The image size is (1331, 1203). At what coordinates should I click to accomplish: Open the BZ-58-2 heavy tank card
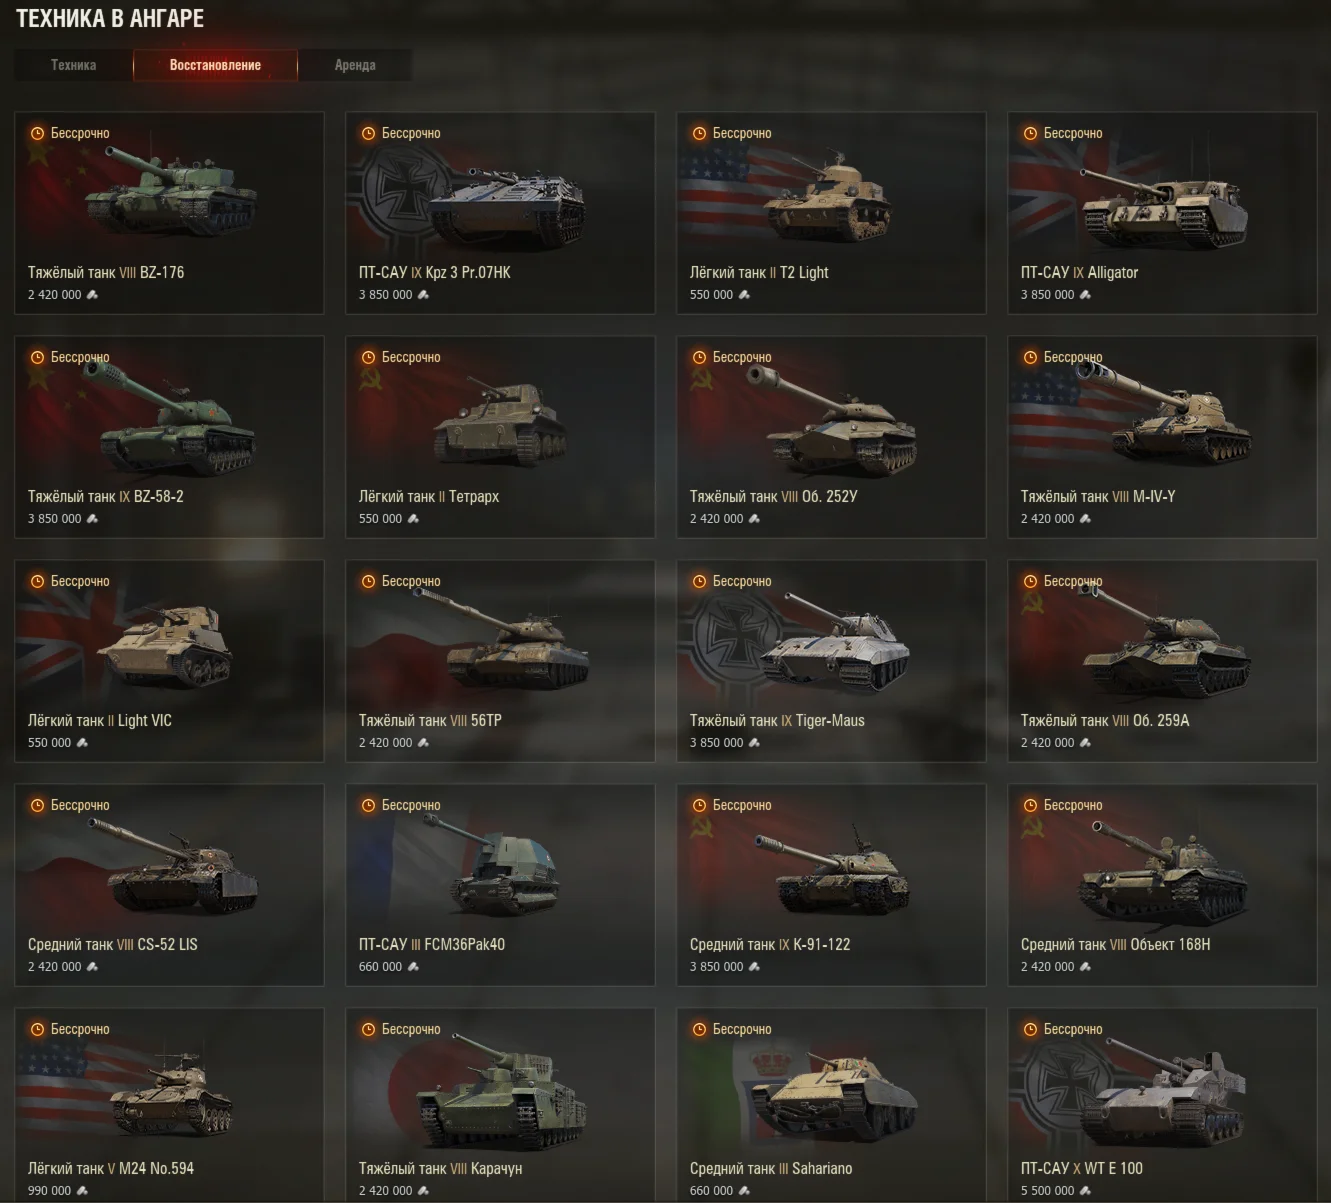point(169,437)
